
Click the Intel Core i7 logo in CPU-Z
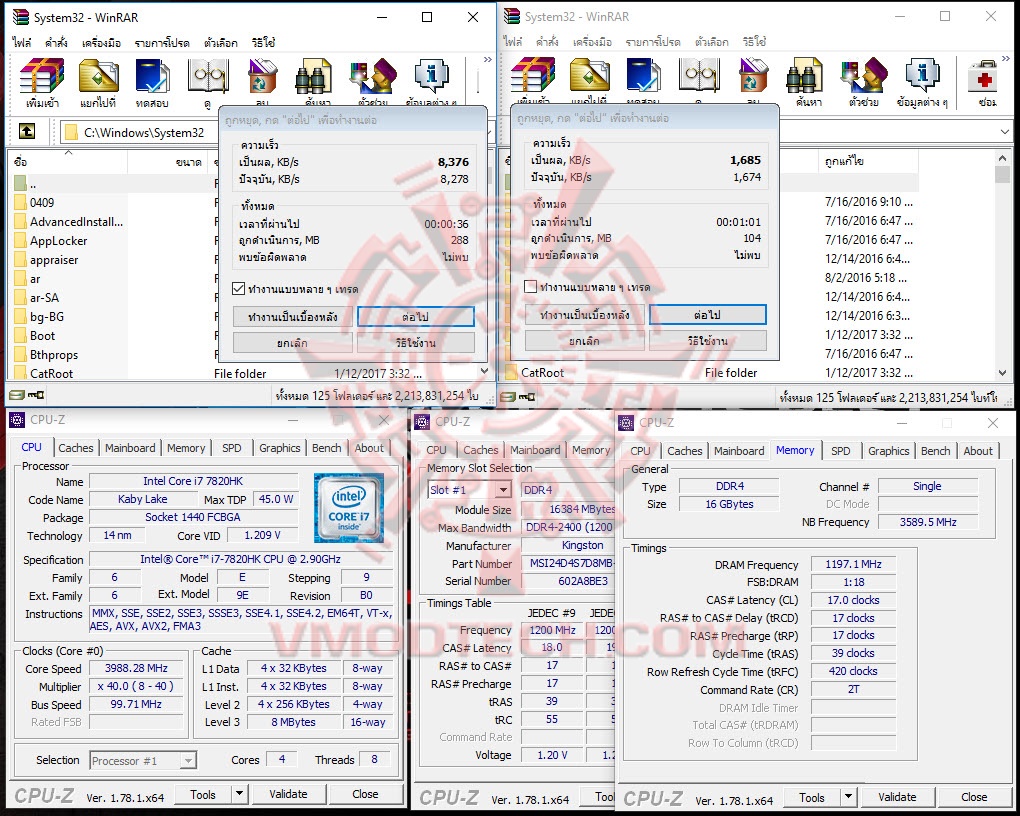point(349,508)
